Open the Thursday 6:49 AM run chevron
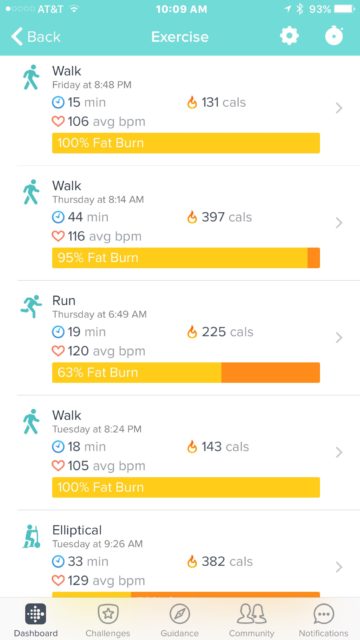Screen dimensions: 360x640 338,338
